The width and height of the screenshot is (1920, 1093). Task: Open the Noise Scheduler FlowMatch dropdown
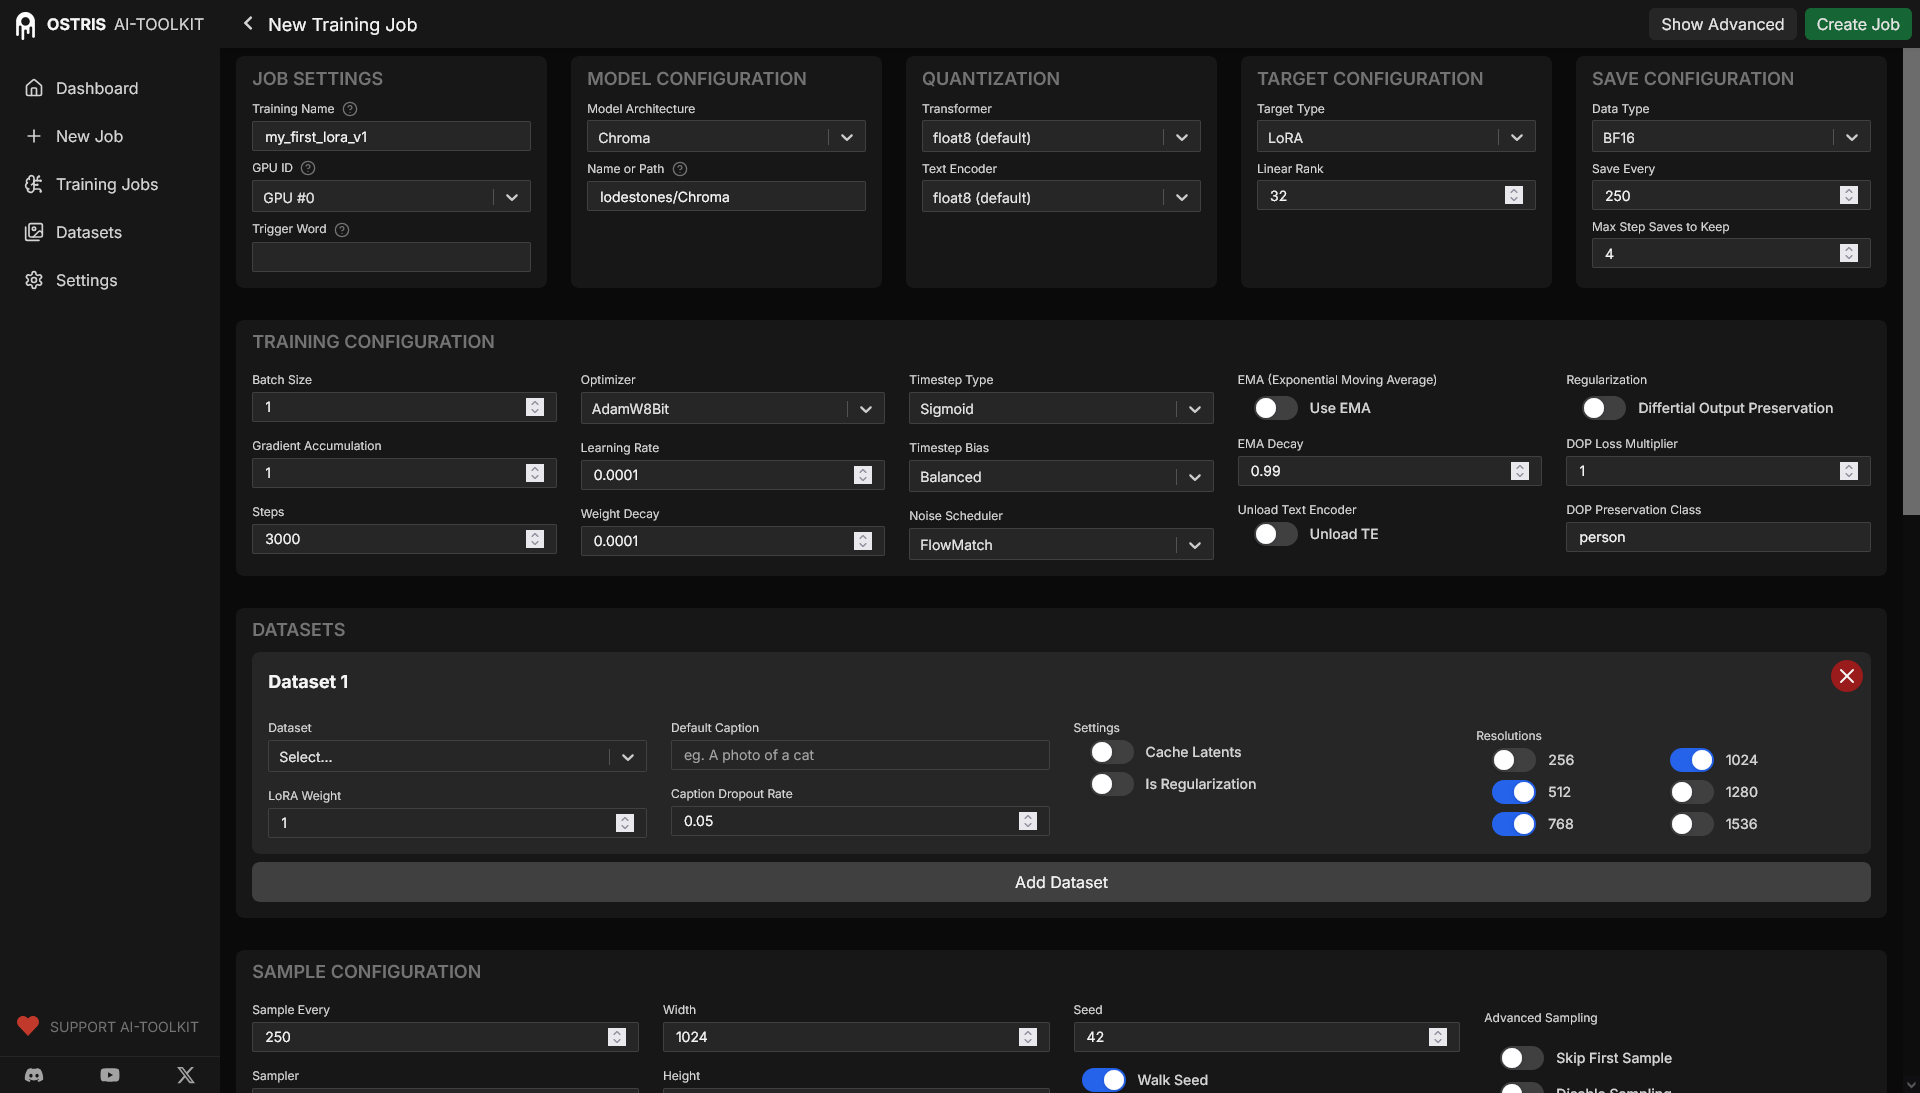pyautogui.click(x=1061, y=544)
